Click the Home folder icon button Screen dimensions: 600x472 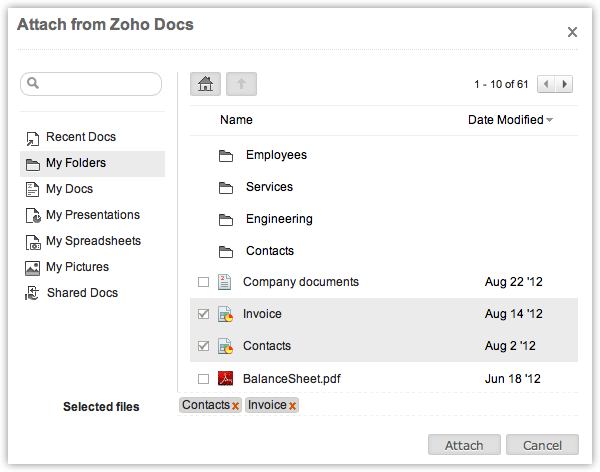coord(205,84)
